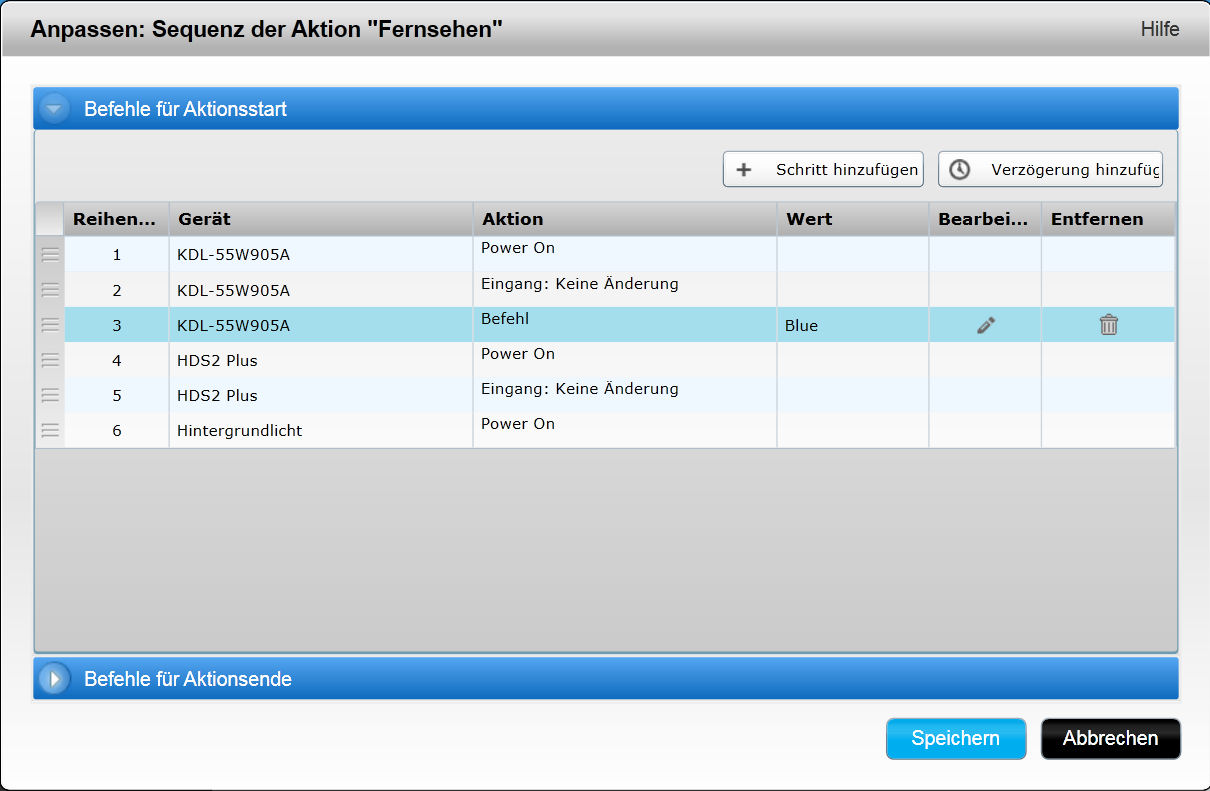Image resolution: width=1210 pixels, height=791 pixels.
Task: Click the drag handle beside HDS2 Plus row 4
Action: pos(50,360)
